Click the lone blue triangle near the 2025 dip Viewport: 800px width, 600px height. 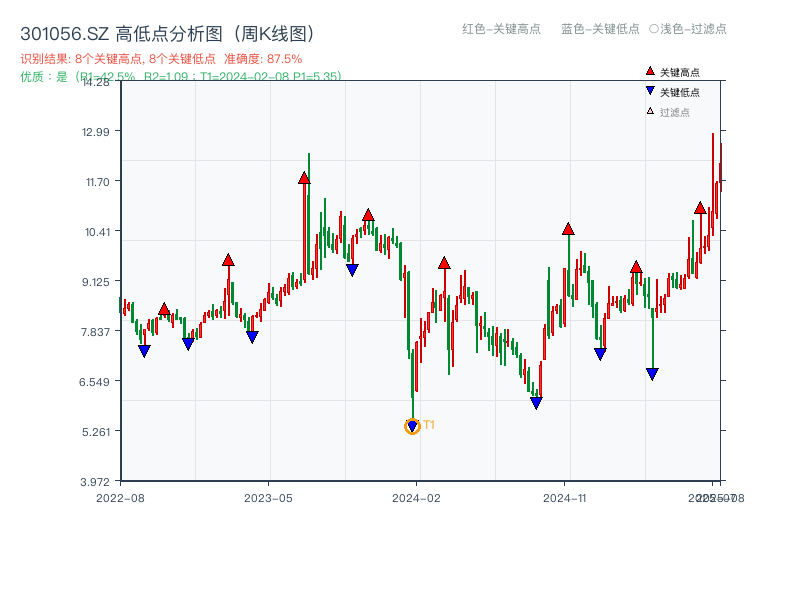point(652,373)
